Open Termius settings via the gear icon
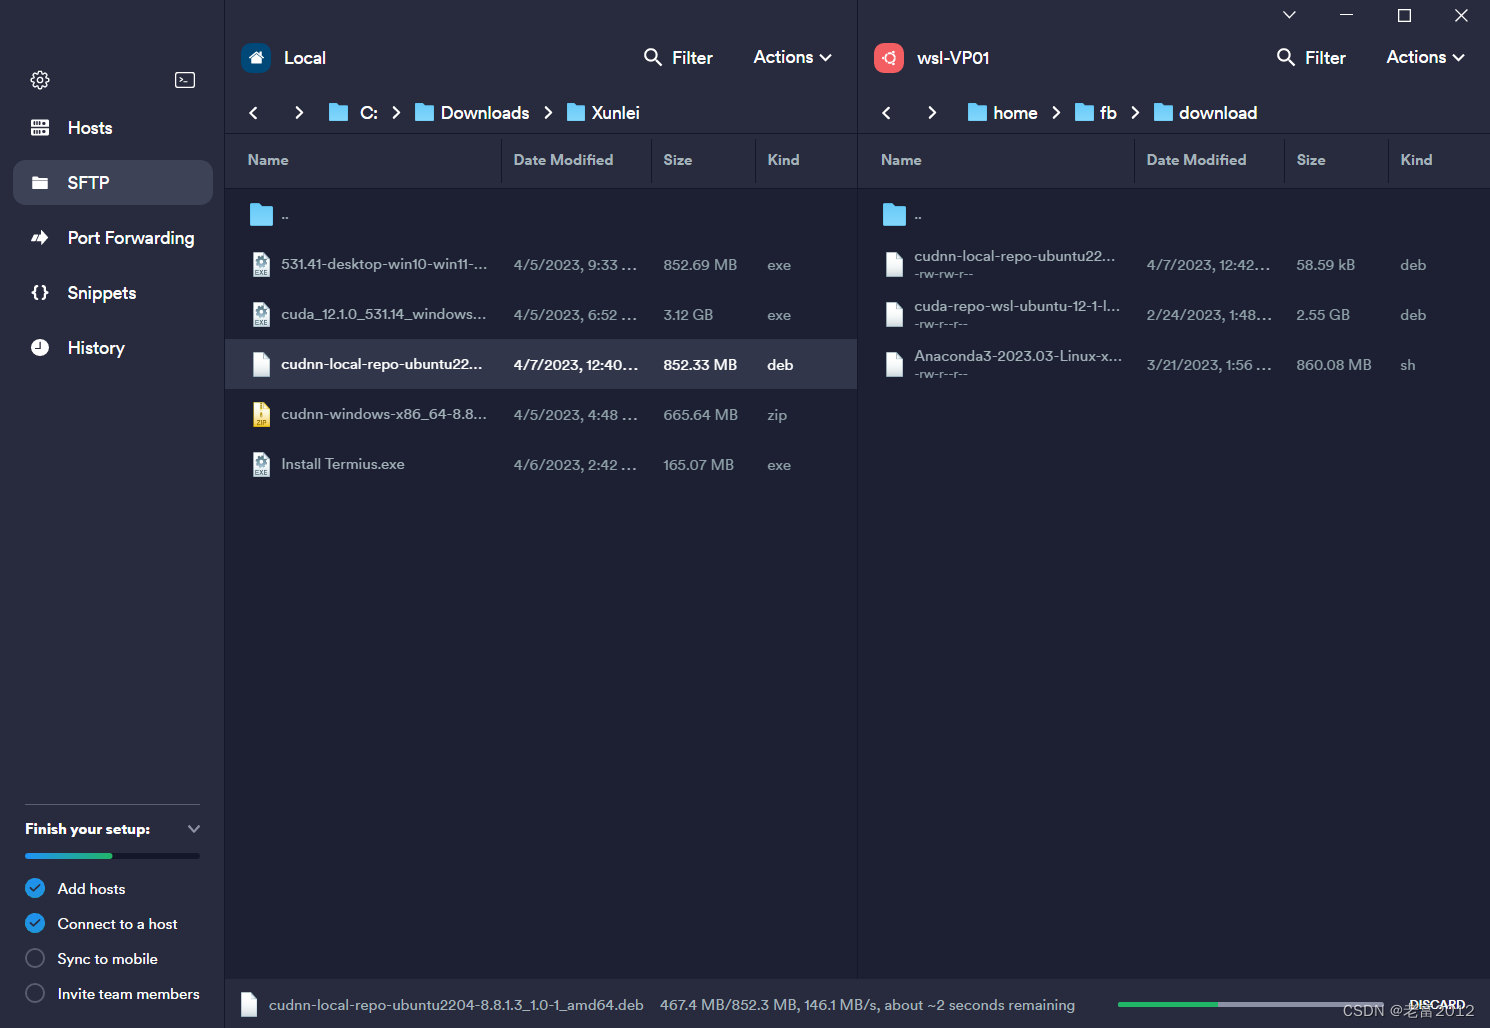Screen dimensions: 1490x1028 39,80
